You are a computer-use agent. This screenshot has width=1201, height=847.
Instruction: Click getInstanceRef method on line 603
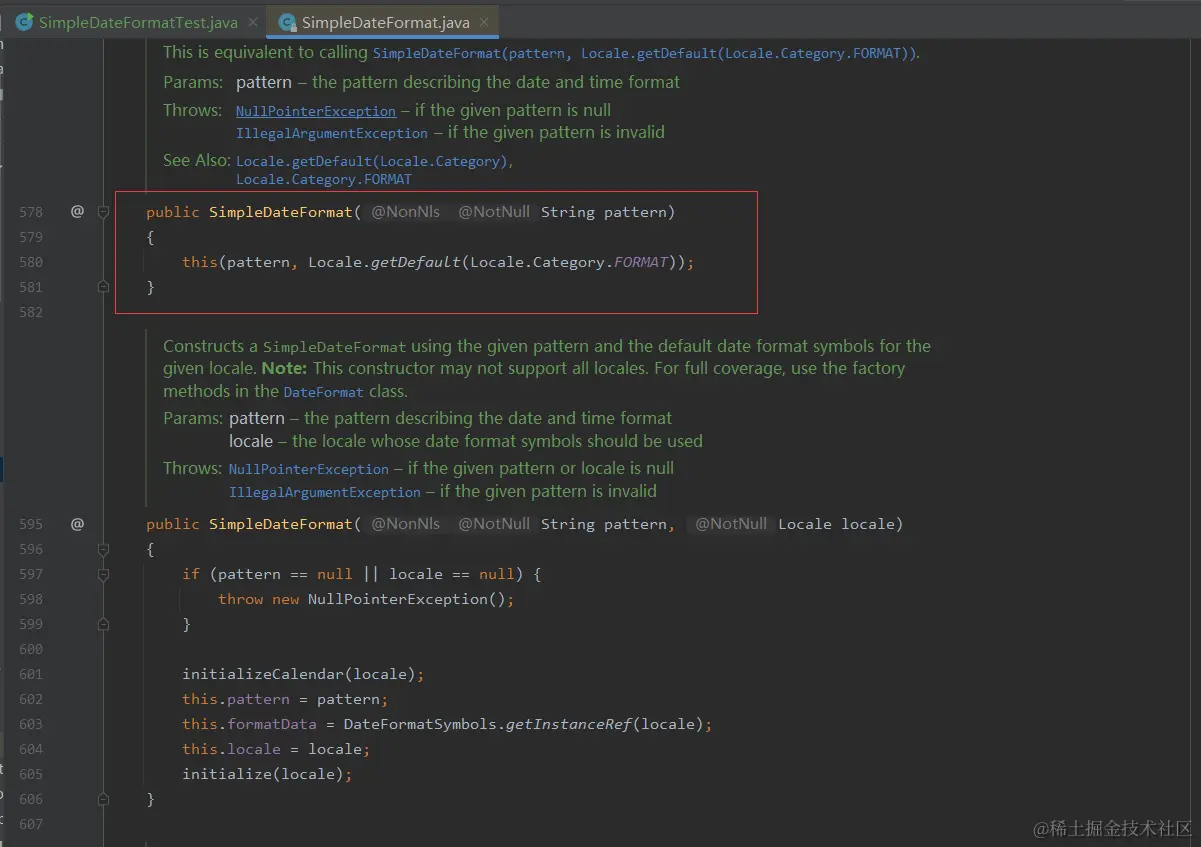[569, 724]
